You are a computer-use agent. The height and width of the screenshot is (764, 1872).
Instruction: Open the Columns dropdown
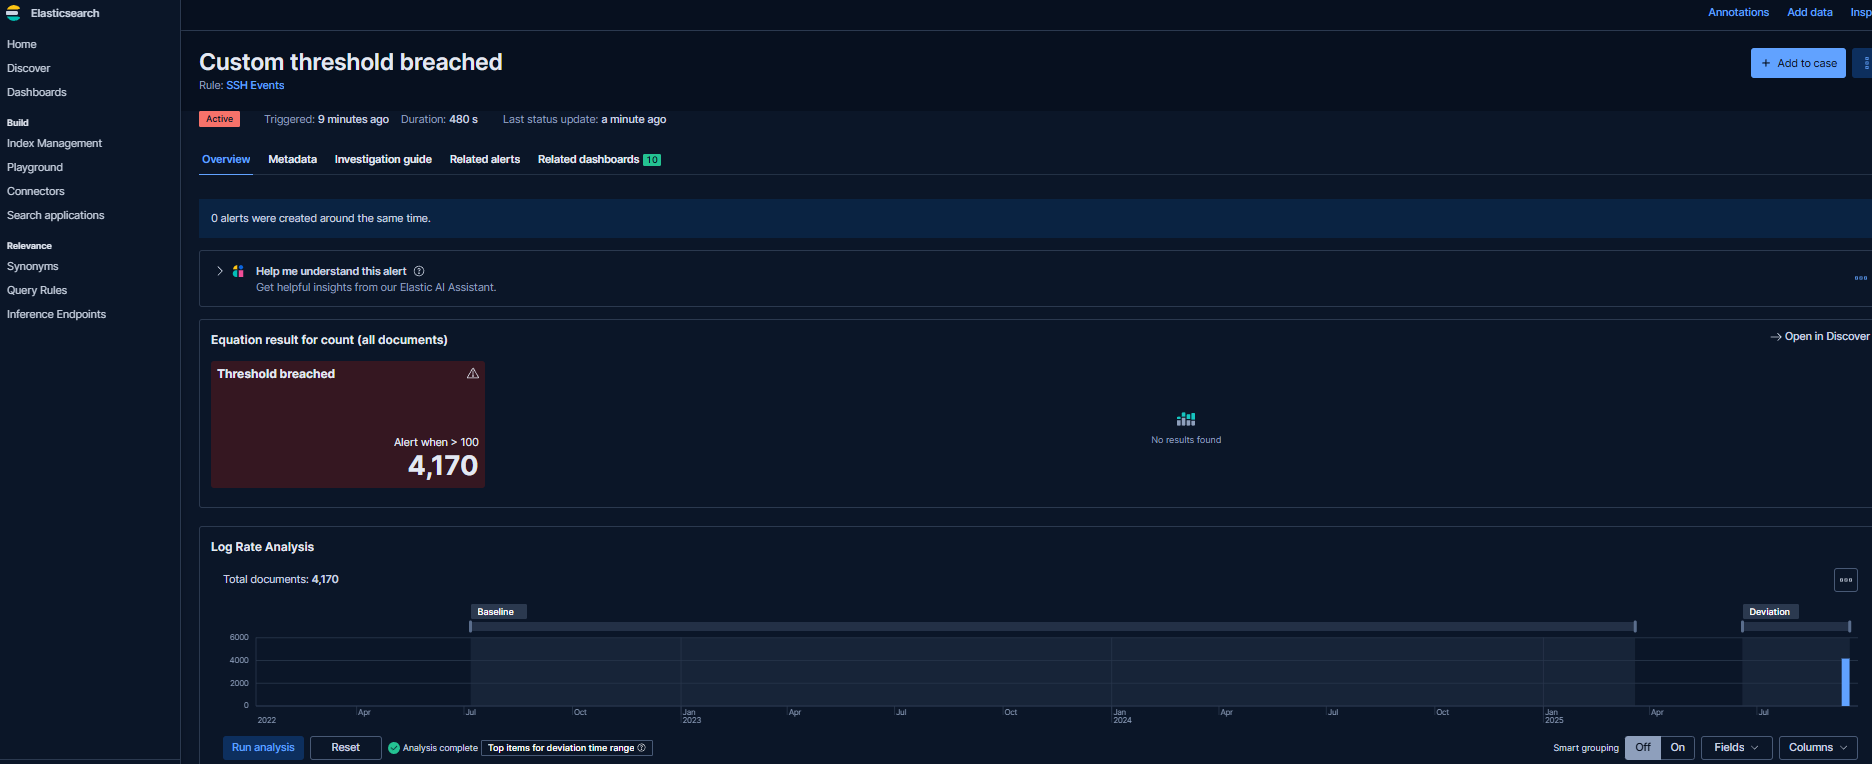click(x=1817, y=748)
